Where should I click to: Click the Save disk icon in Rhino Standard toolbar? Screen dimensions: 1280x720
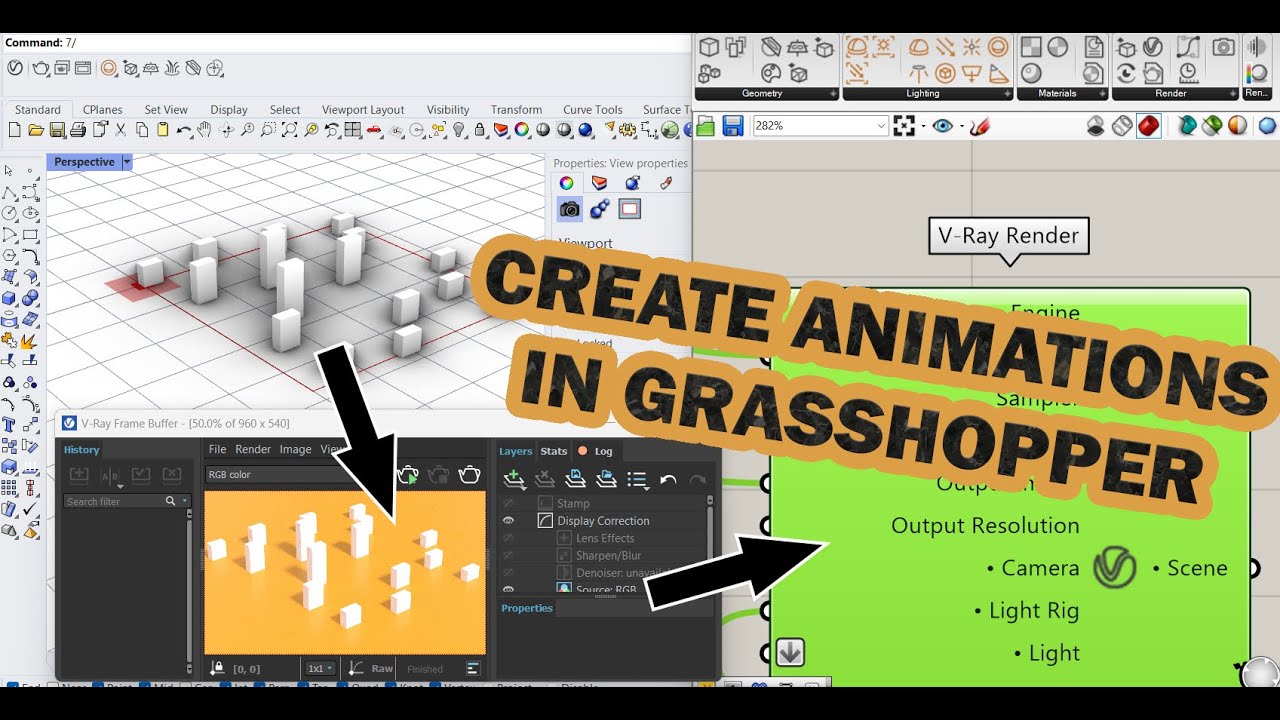click(57, 130)
